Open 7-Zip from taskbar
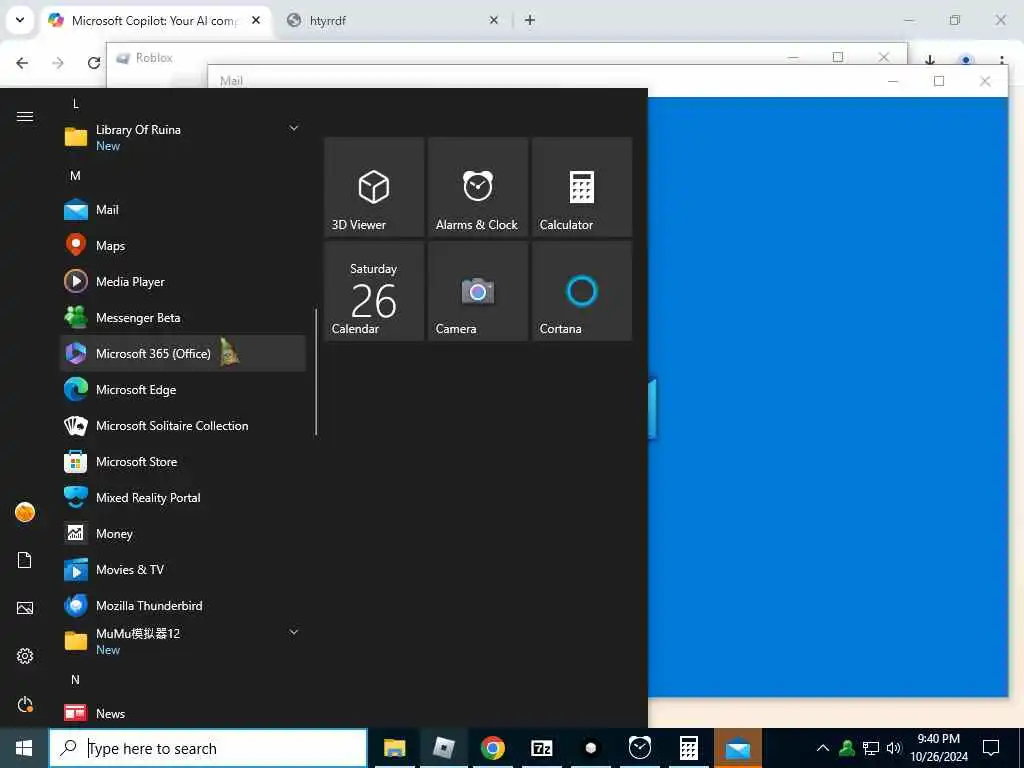The height and width of the screenshot is (768, 1024). pyautogui.click(x=541, y=748)
